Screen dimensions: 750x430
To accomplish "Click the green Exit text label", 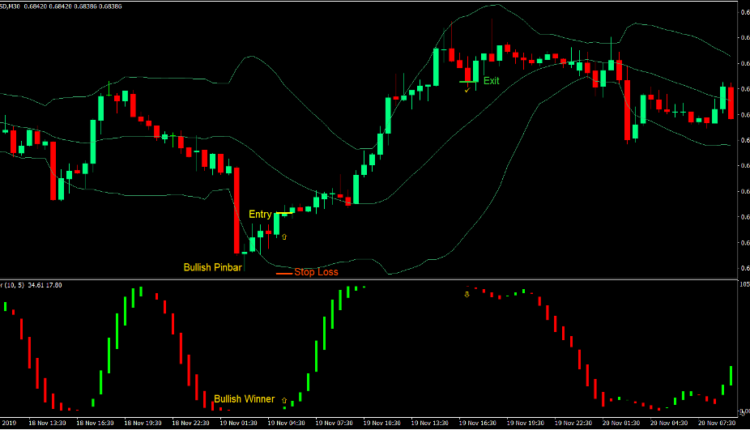I will click(x=491, y=80).
